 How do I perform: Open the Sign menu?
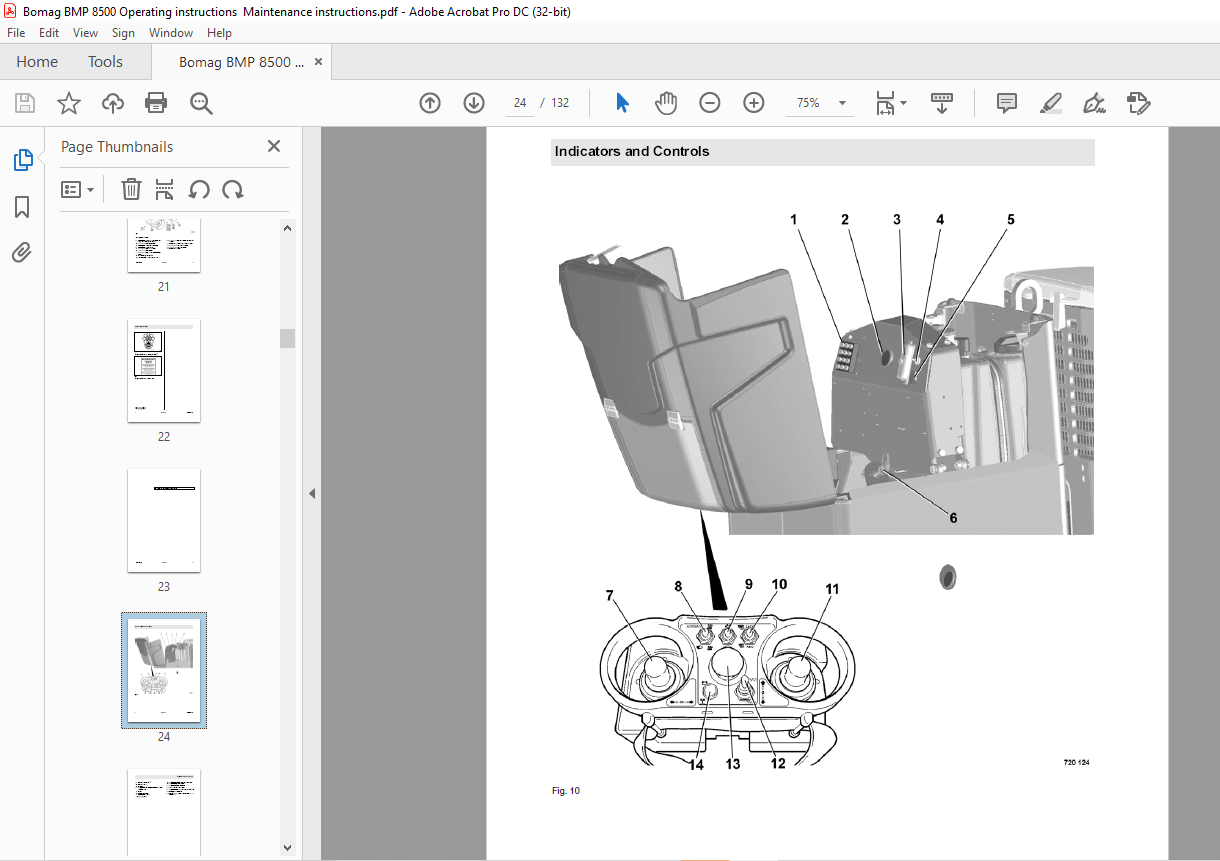click(123, 33)
